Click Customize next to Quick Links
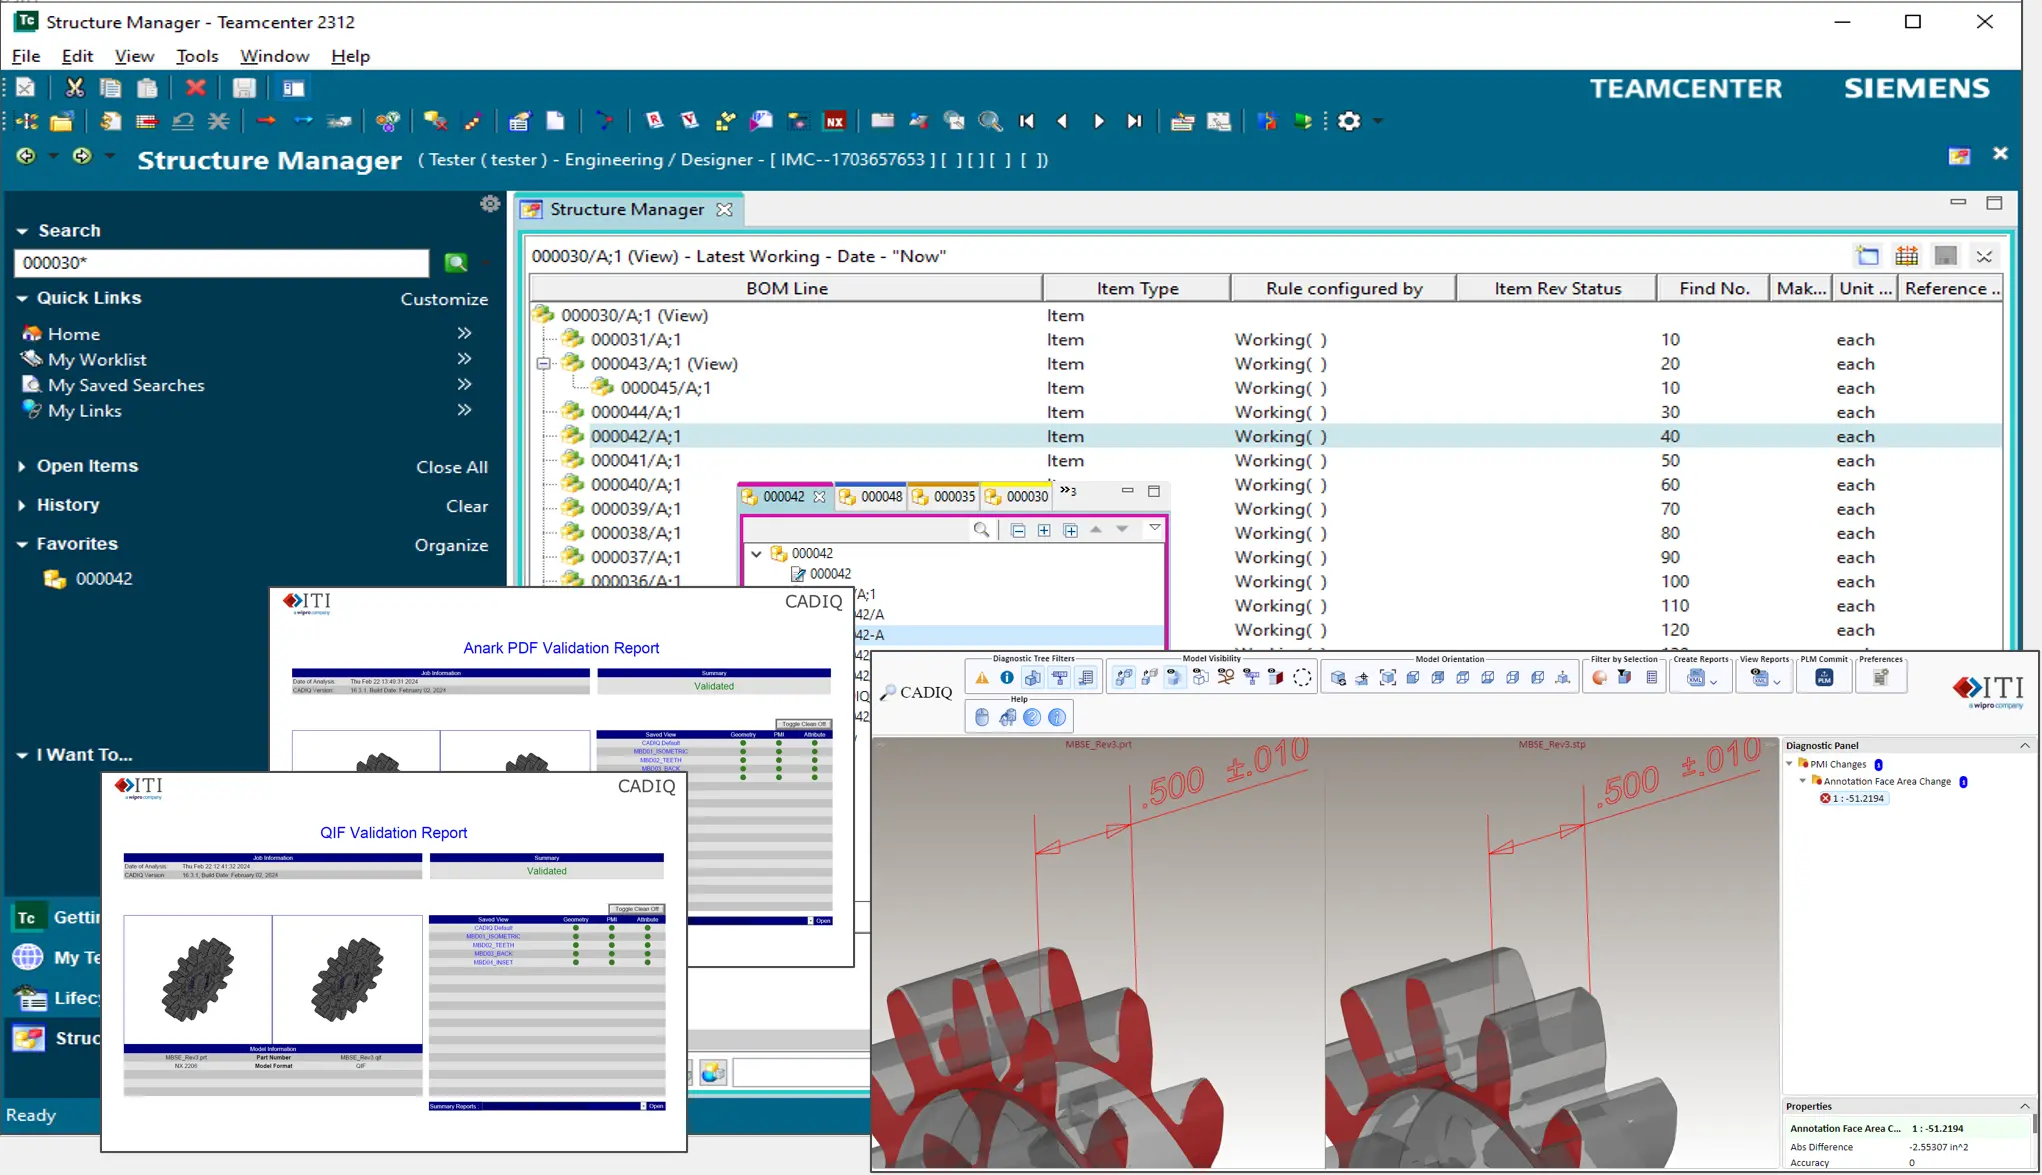2042x1175 pixels. point(444,299)
